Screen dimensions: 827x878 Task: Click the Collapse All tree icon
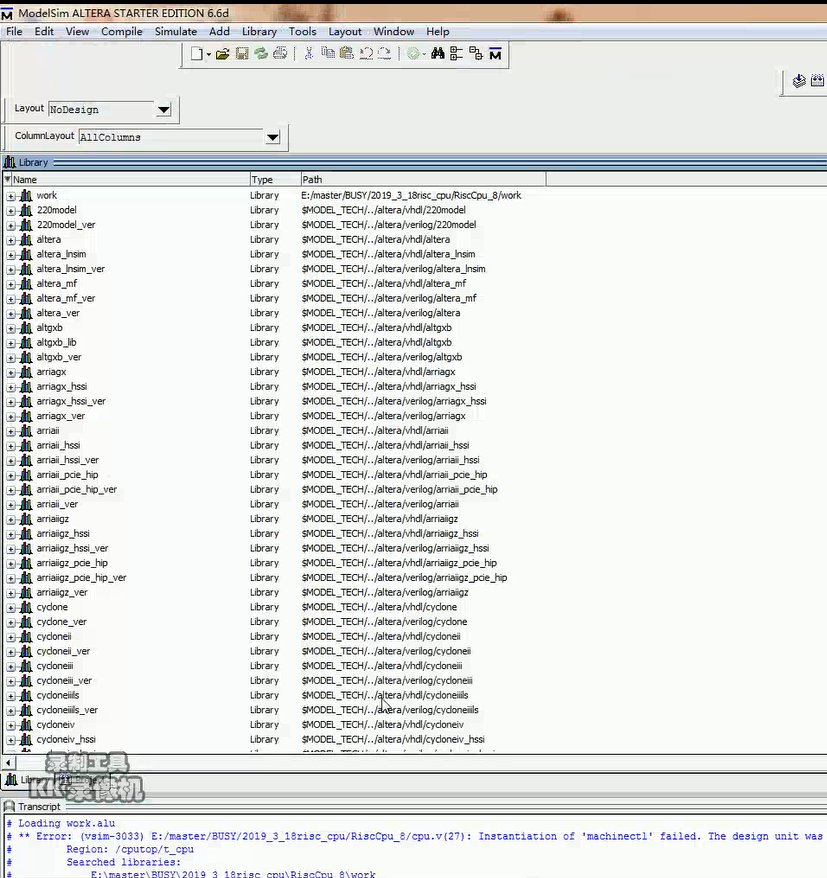pyautogui.click(x=476, y=54)
